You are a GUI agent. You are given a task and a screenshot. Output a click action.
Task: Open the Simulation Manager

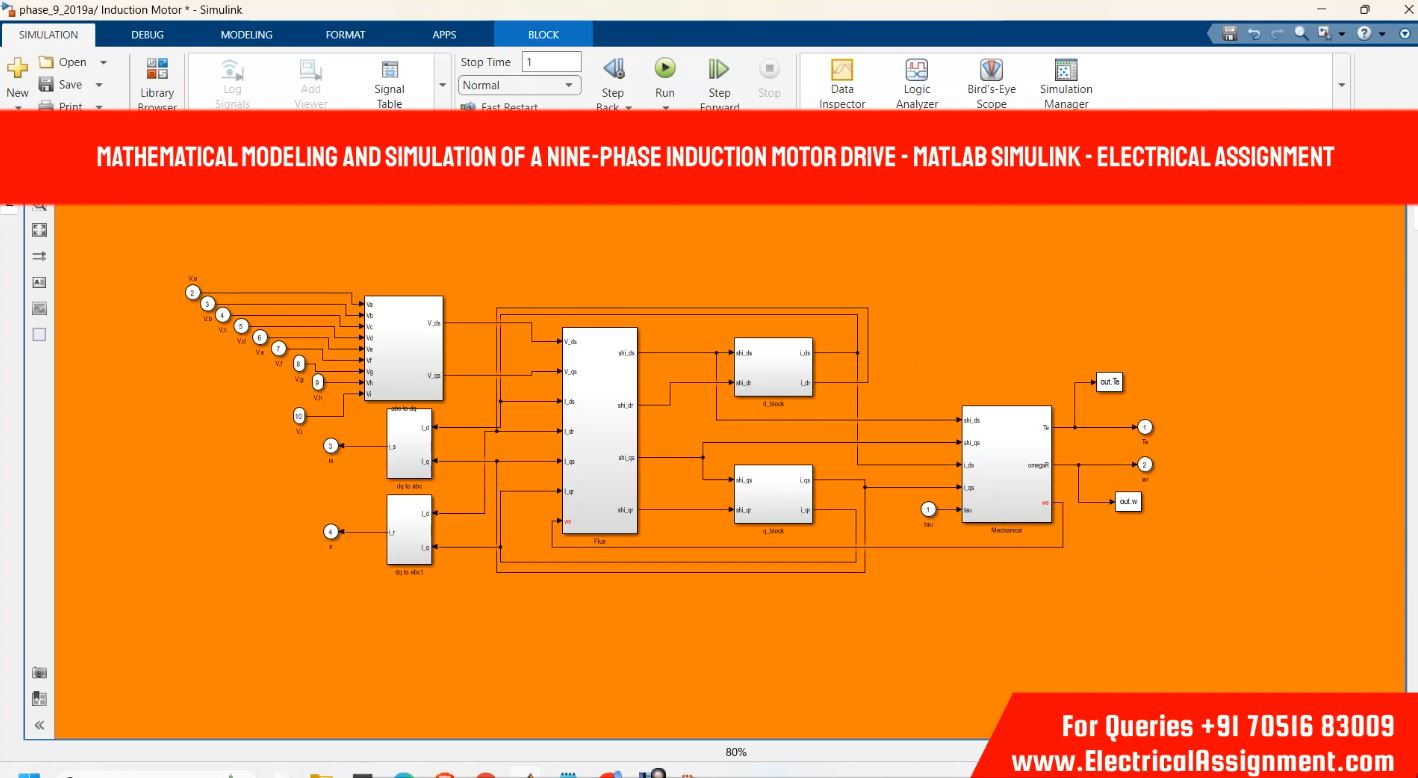[x=1066, y=71]
